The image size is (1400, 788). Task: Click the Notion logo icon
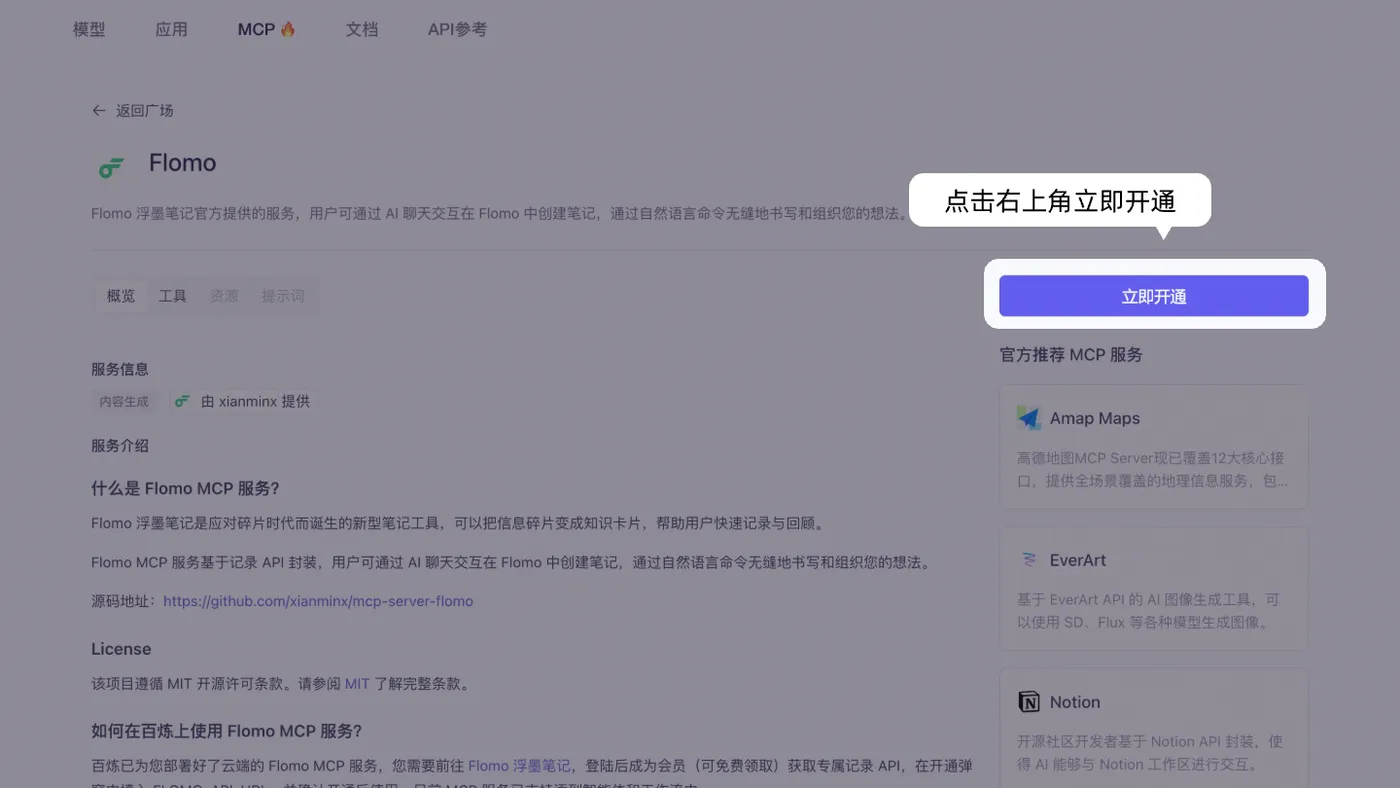(1029, 702)
